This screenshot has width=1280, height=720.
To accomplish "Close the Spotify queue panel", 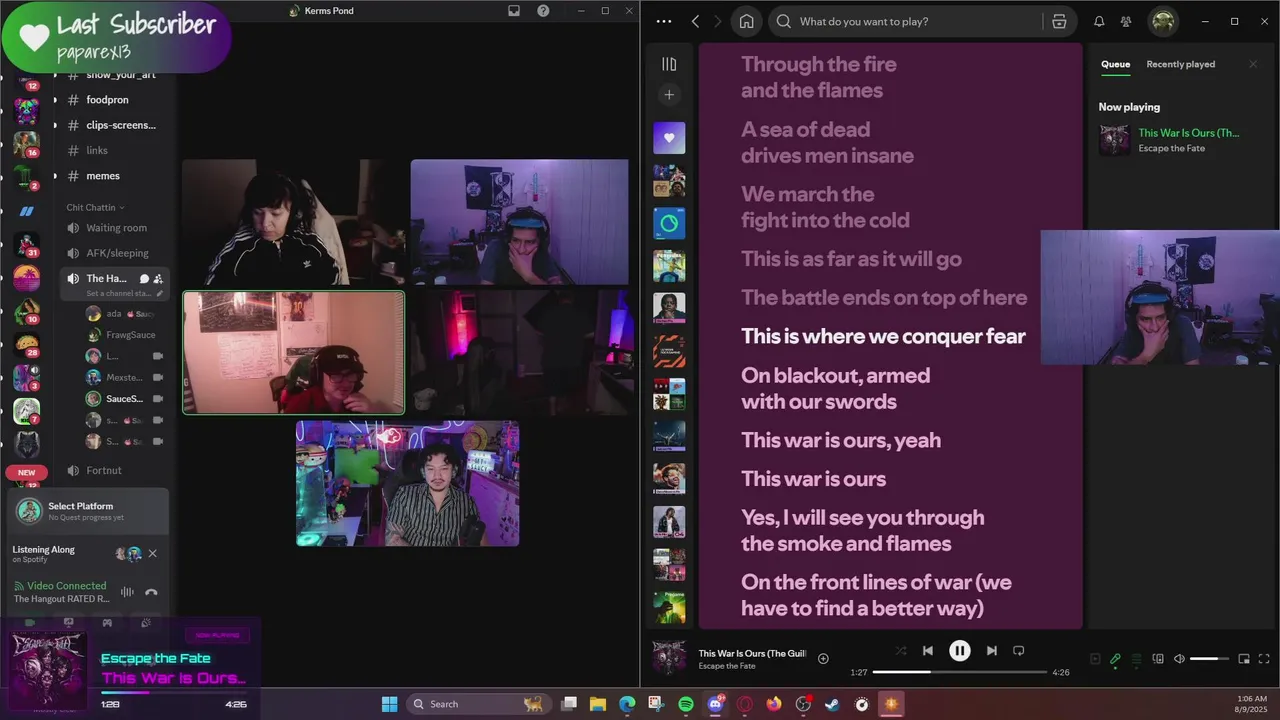I will 1253,64.
